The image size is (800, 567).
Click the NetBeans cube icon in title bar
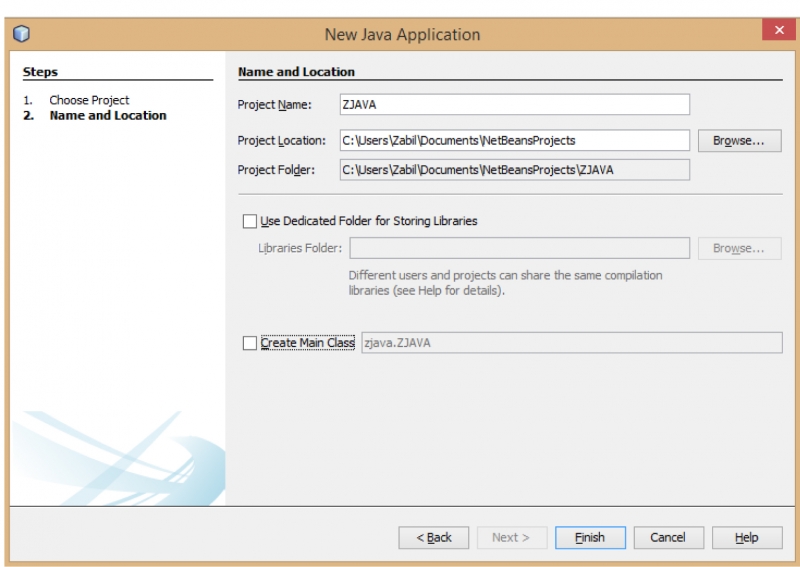click(x=20, y=35)
